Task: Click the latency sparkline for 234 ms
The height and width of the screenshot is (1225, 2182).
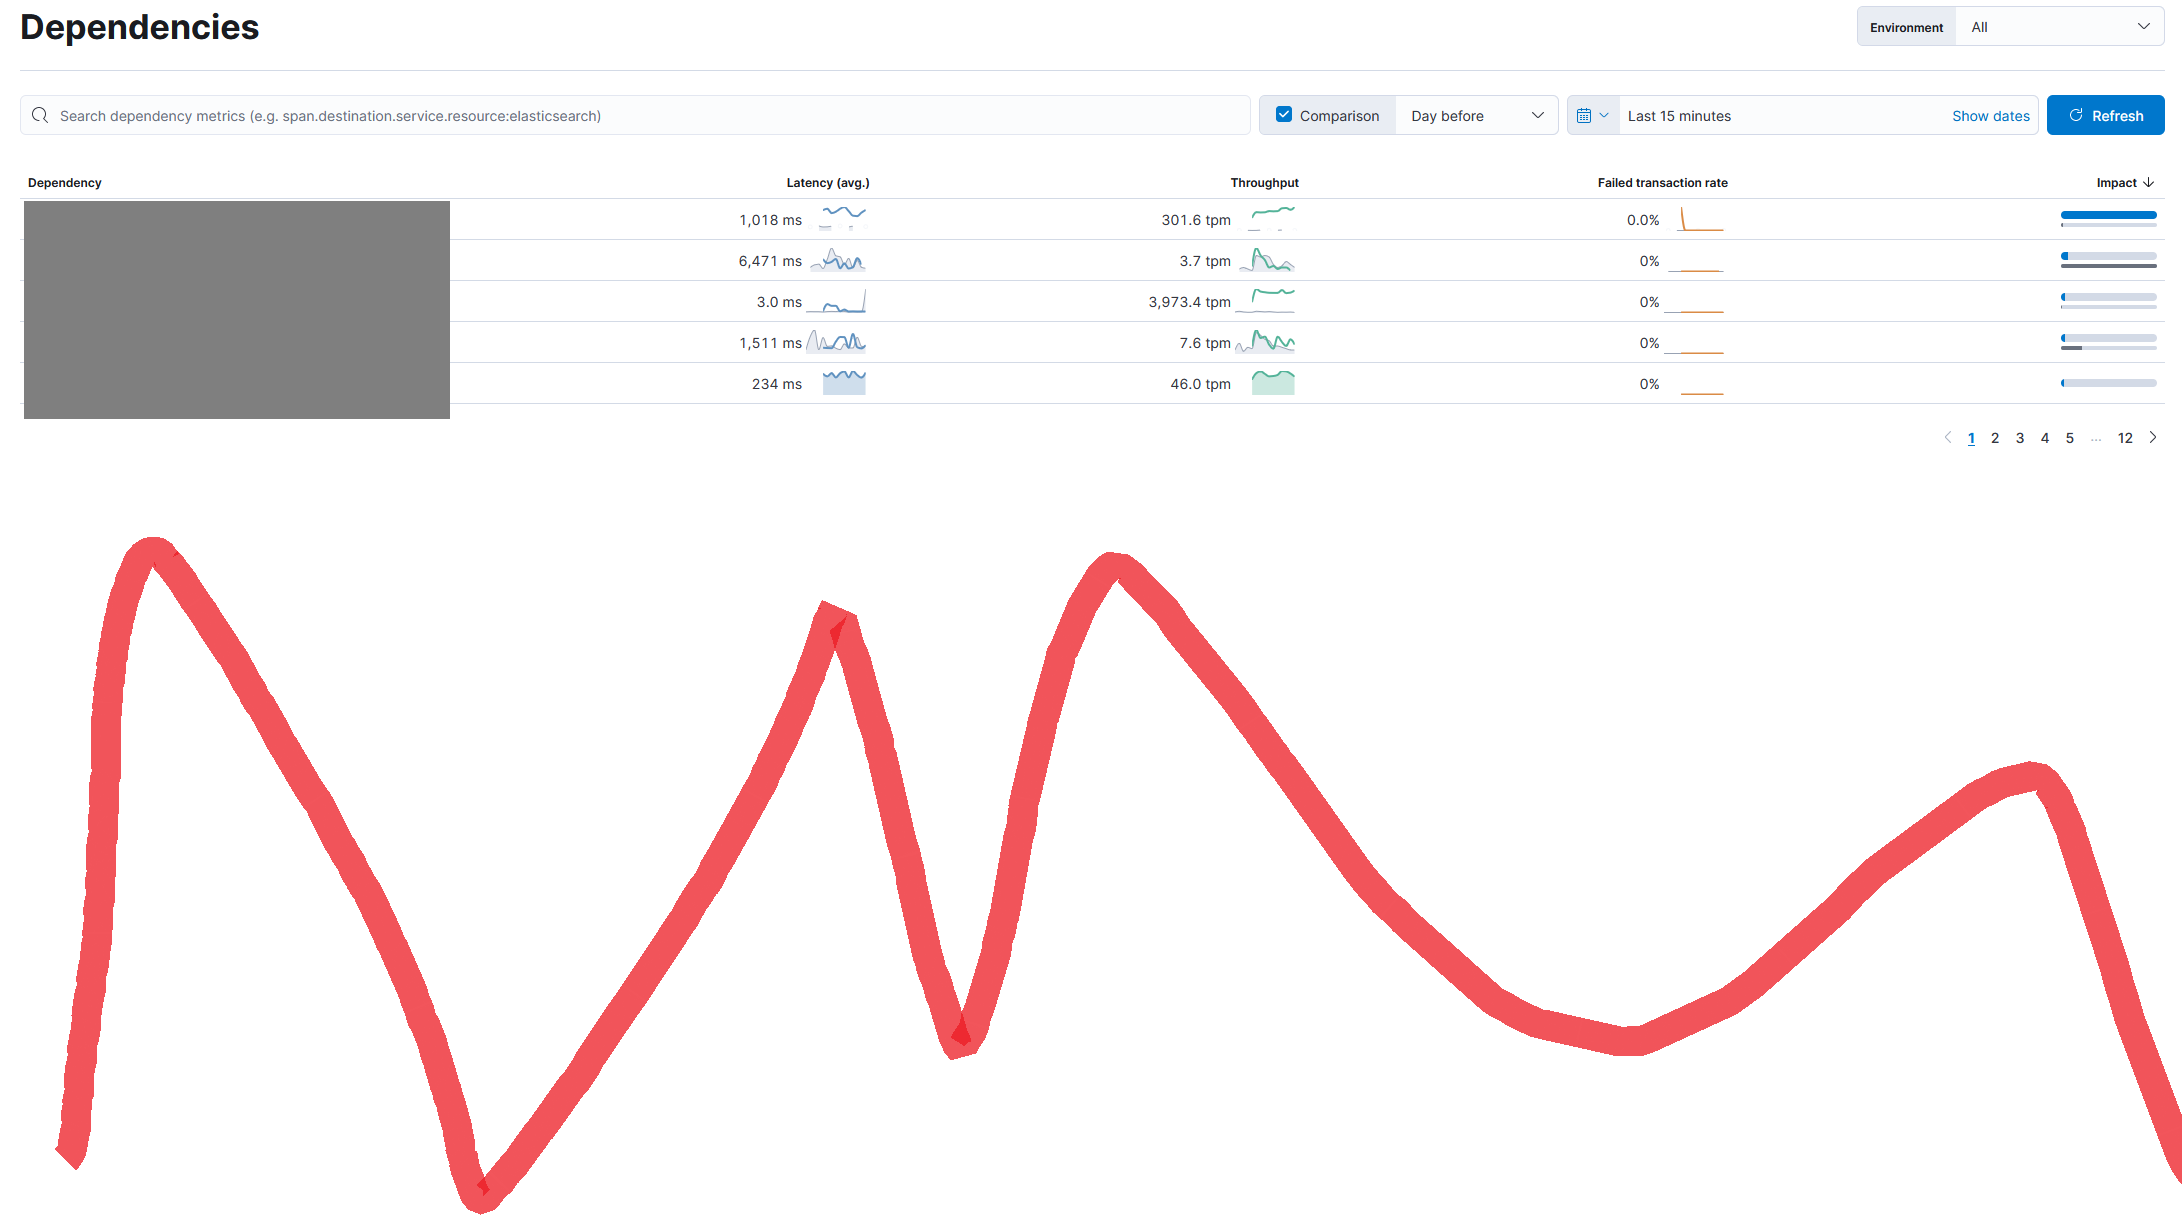Action: pyautogui.click(x=844, y=383)
